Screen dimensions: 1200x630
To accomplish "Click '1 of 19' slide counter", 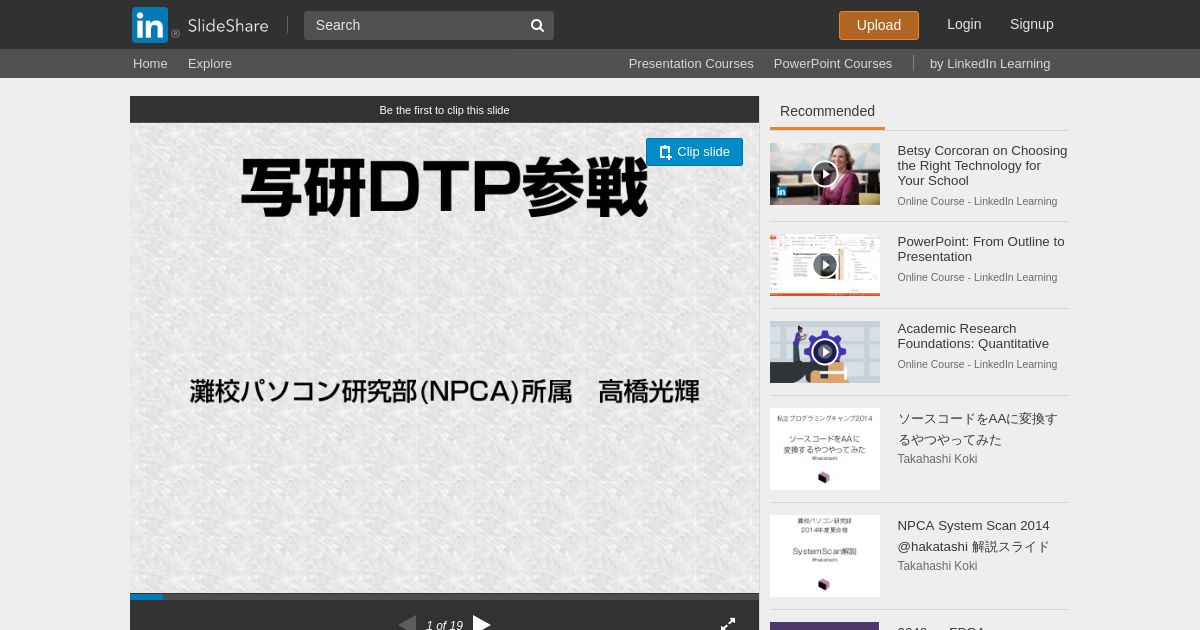I will (x=444, y=625).
